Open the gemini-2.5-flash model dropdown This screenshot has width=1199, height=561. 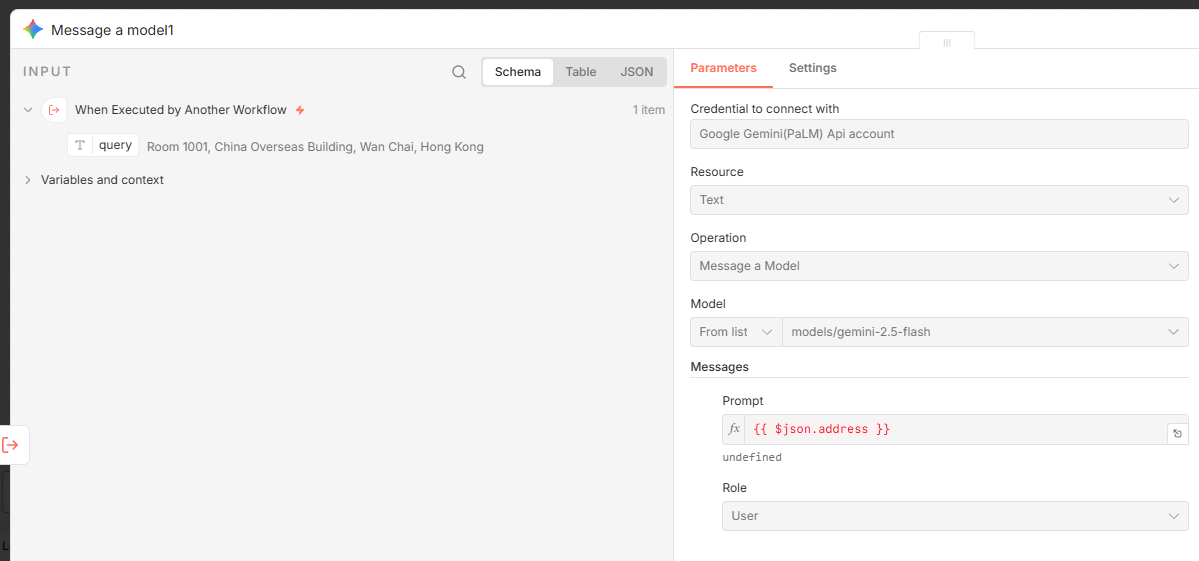[984, 332]
